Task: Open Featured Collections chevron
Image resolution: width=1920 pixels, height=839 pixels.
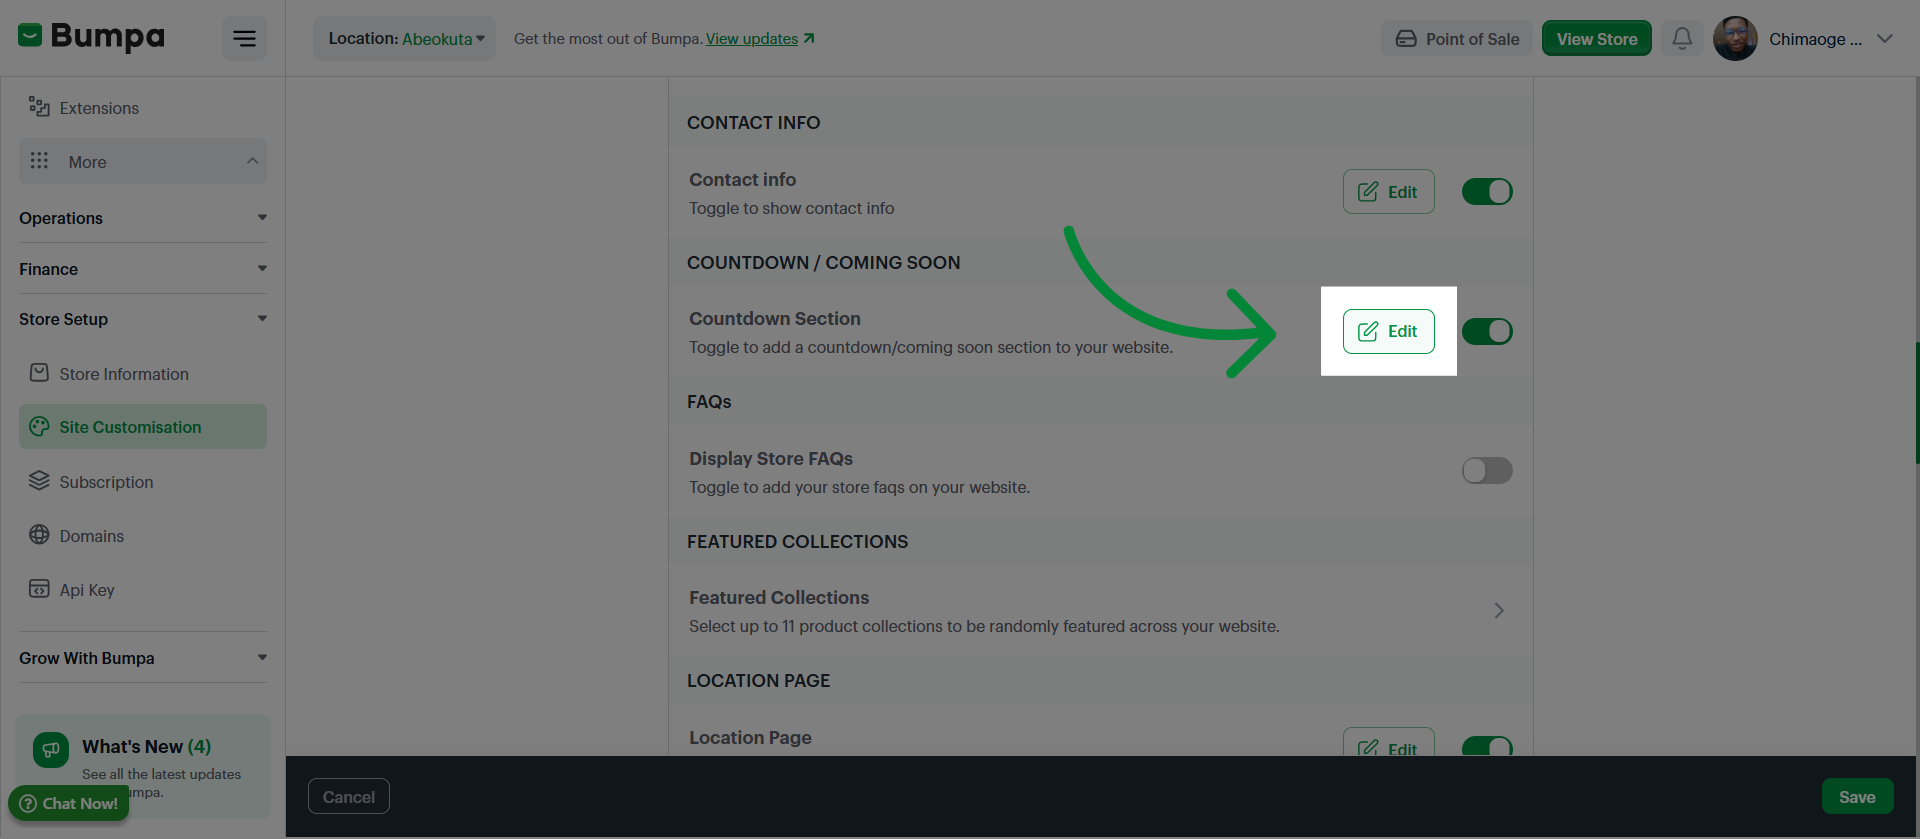Action: point(1499,610)
